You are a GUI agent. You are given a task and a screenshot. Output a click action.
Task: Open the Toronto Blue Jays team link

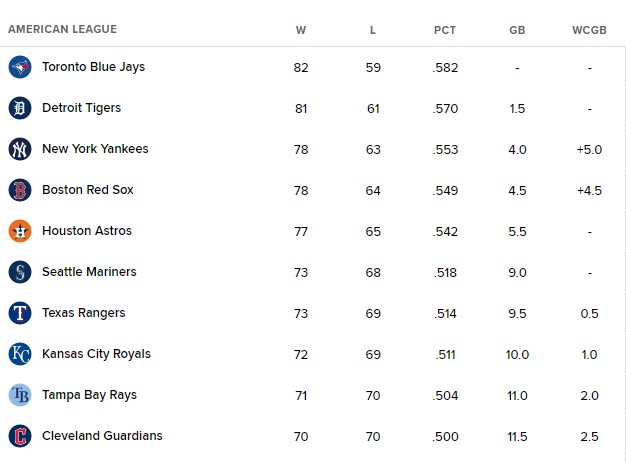click(93, 67)
